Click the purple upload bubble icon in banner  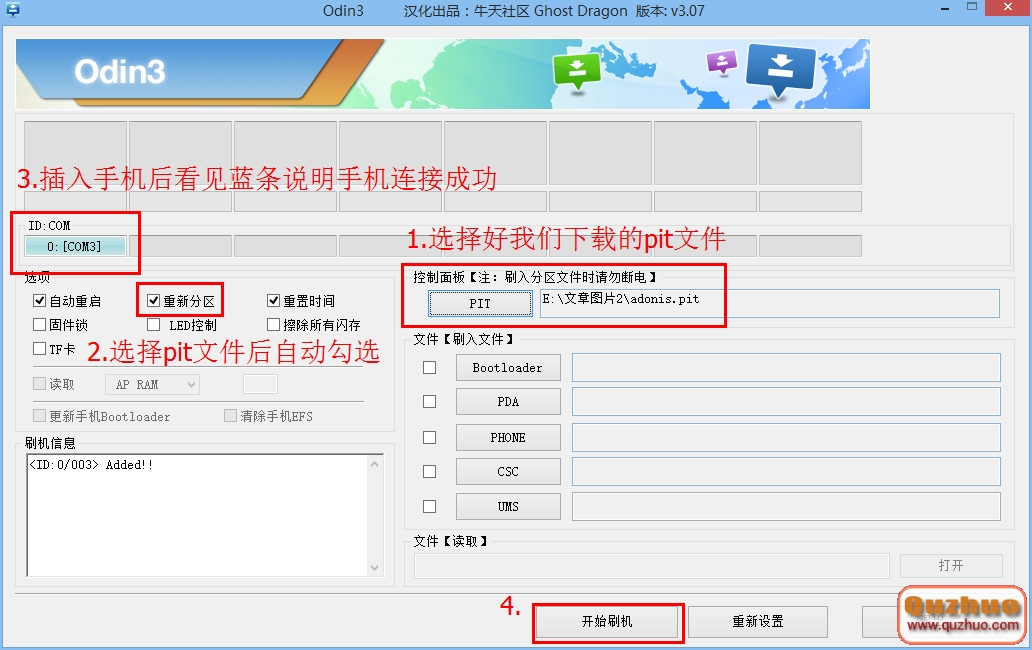[x=721, y=63]
